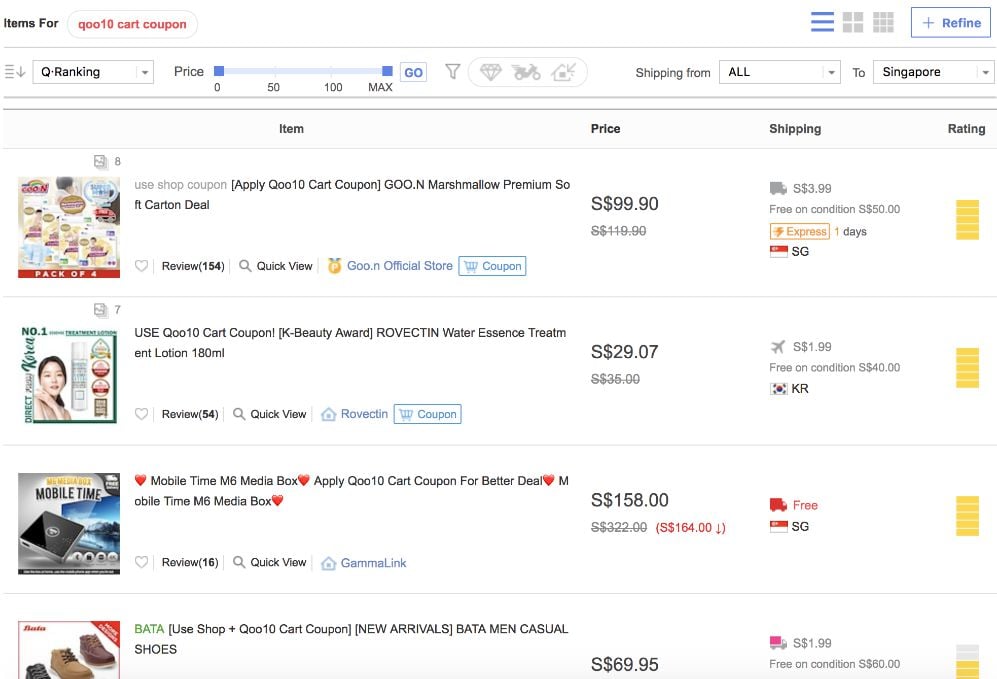Open Review(16) for M6 Media Box

pos(189,562)
